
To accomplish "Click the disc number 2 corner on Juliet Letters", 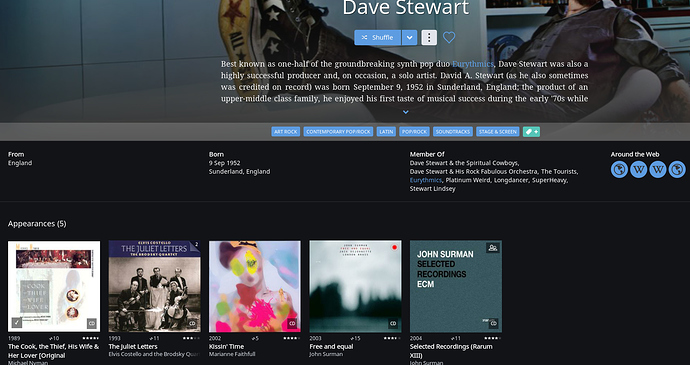I will coord(196,245).
